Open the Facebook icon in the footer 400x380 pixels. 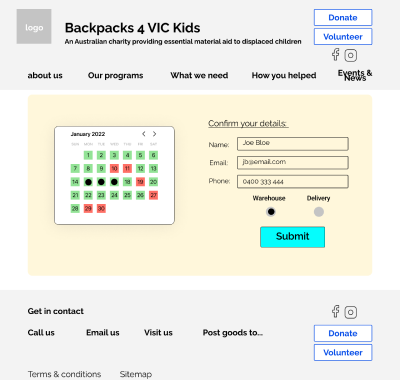pyautogui.click(x=336, y=311)
